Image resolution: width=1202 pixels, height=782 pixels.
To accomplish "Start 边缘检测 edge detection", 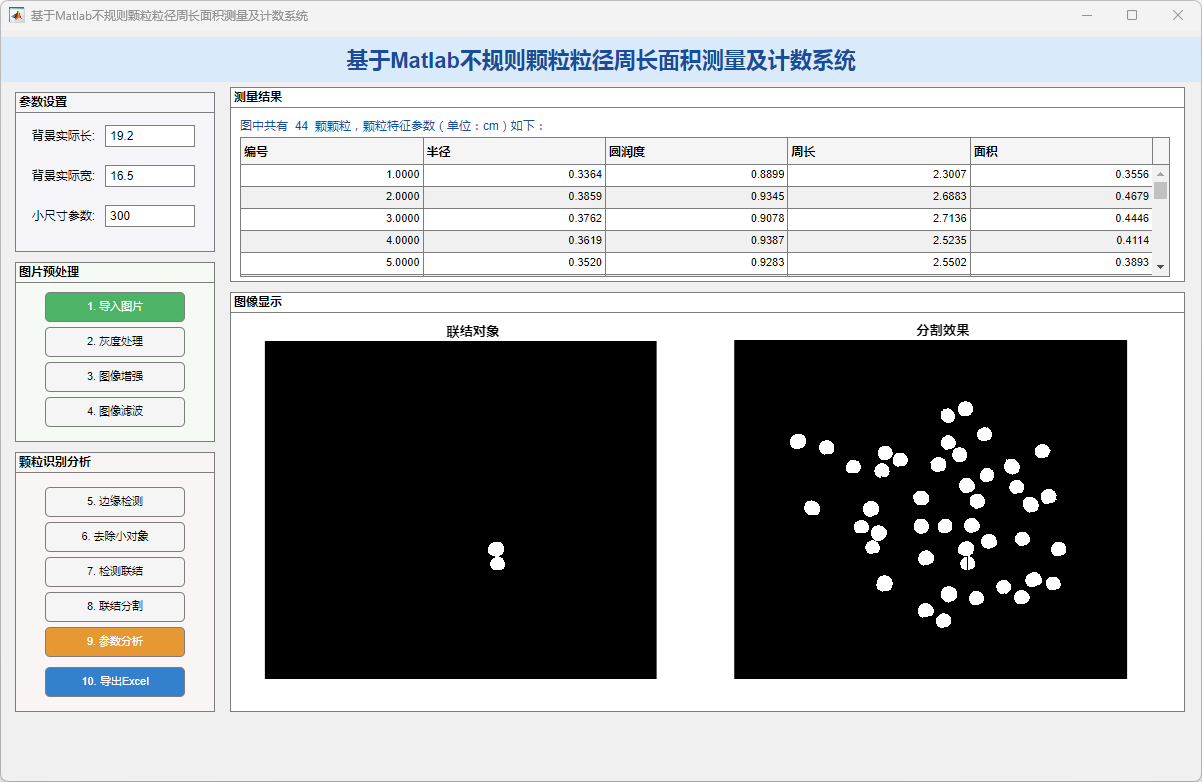I will point(115,502).
